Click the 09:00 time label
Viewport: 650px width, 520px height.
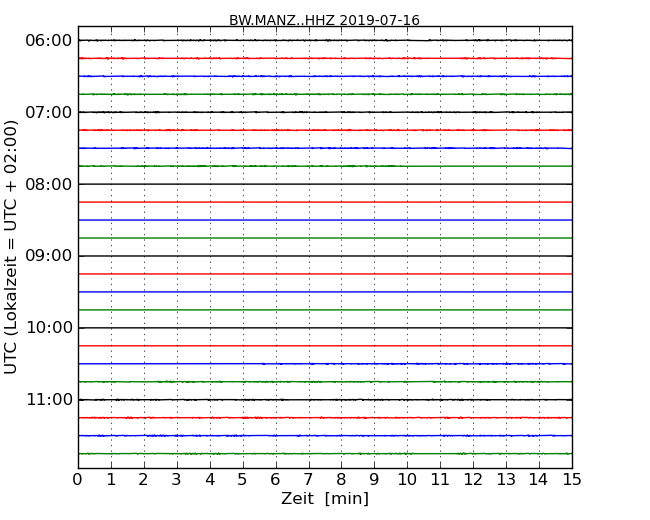[49, 256]
